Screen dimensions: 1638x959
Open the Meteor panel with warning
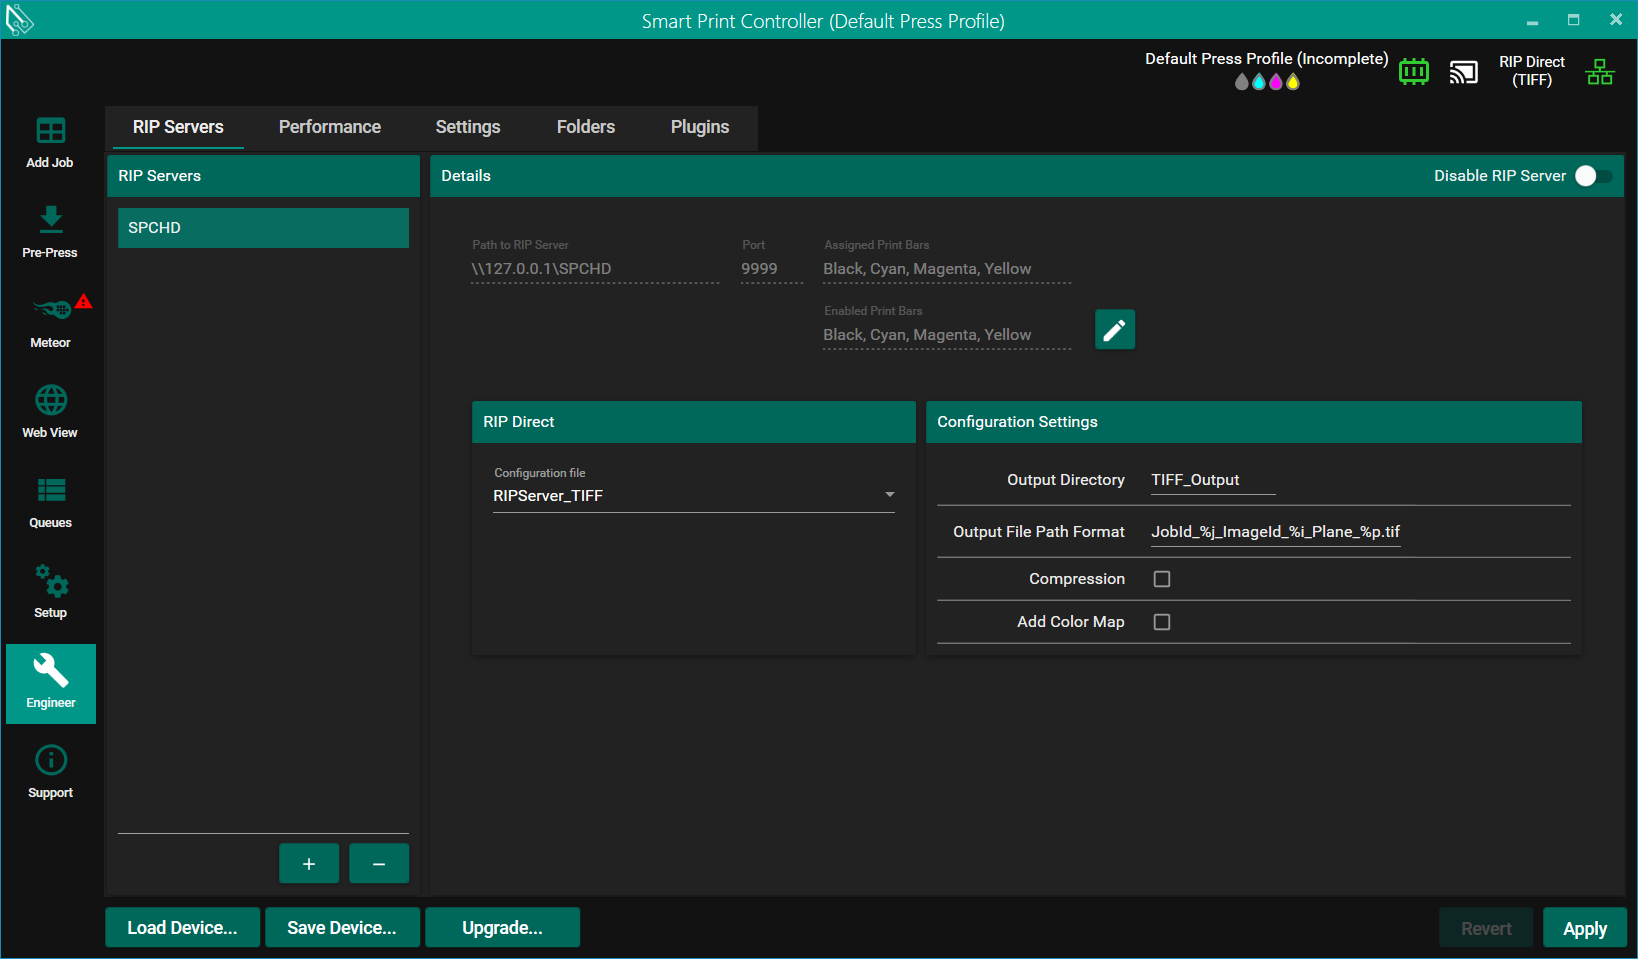pos(50,322)
